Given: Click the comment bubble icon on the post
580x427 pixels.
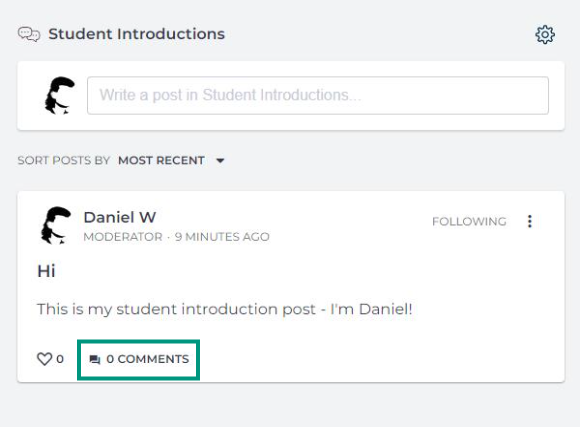Looking at the screenshot, I should [x=95, y=359].
